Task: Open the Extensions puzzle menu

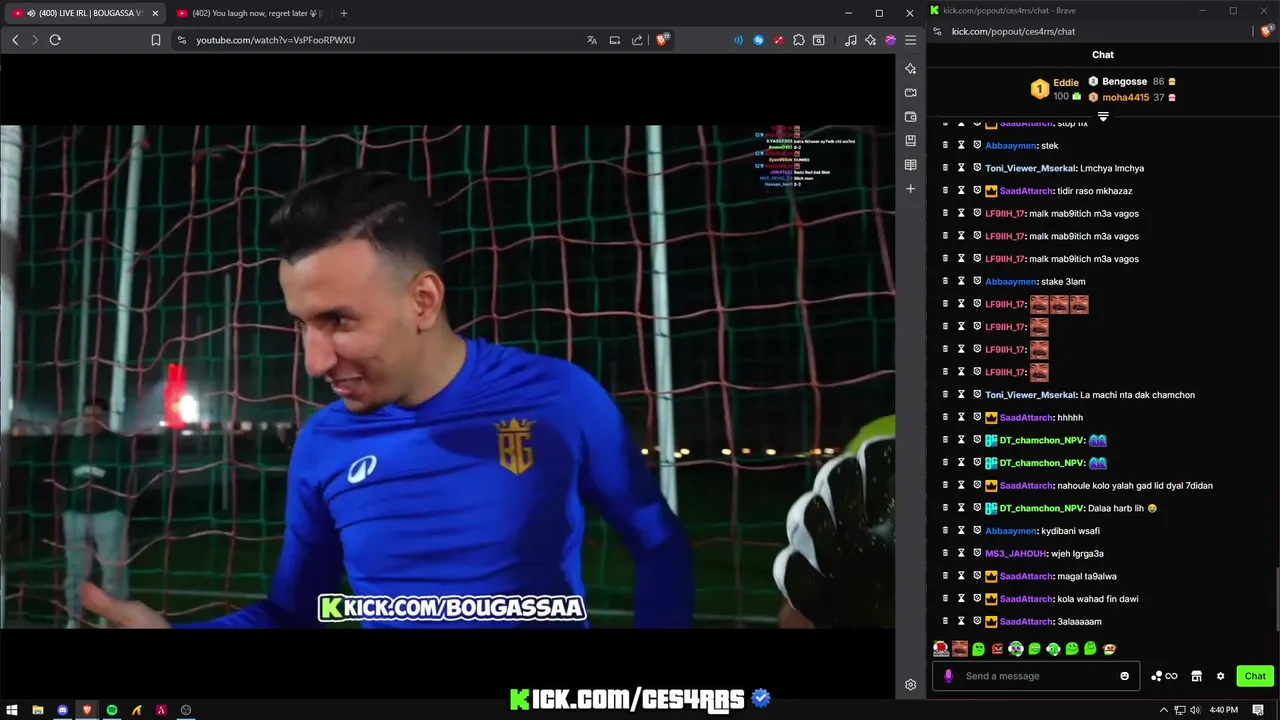Action: (799, 40)
